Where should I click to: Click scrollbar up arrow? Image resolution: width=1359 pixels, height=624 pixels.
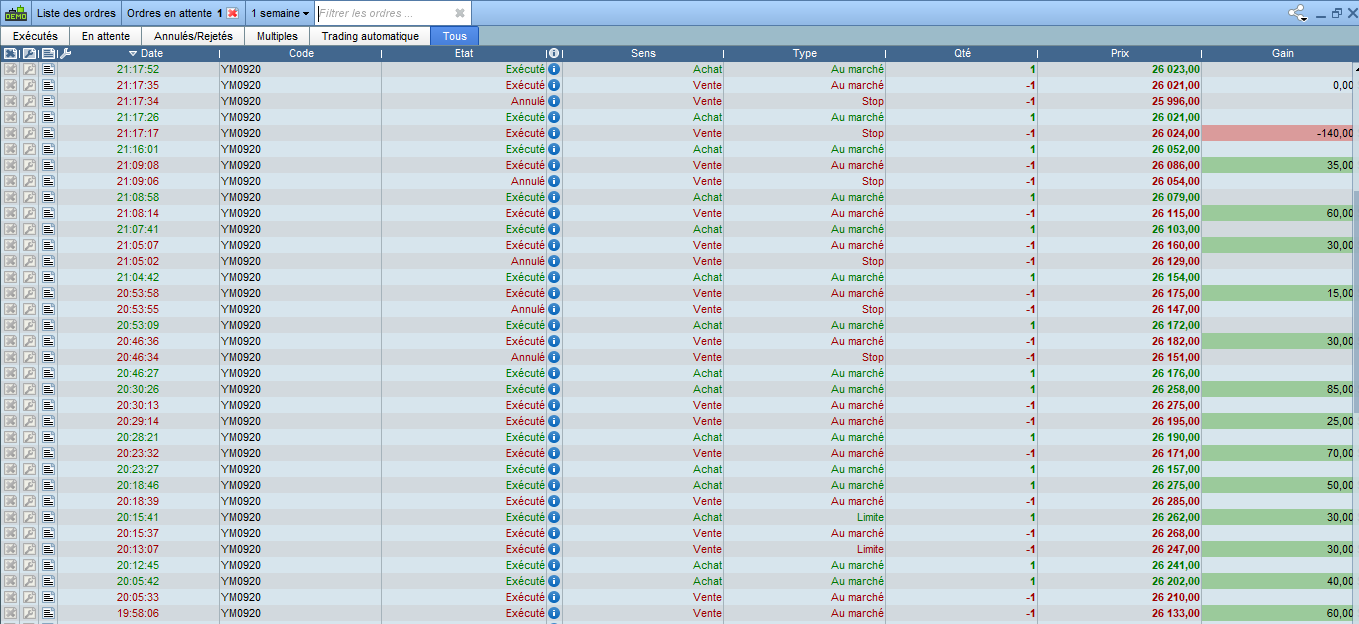click(x=1355, y=68)
